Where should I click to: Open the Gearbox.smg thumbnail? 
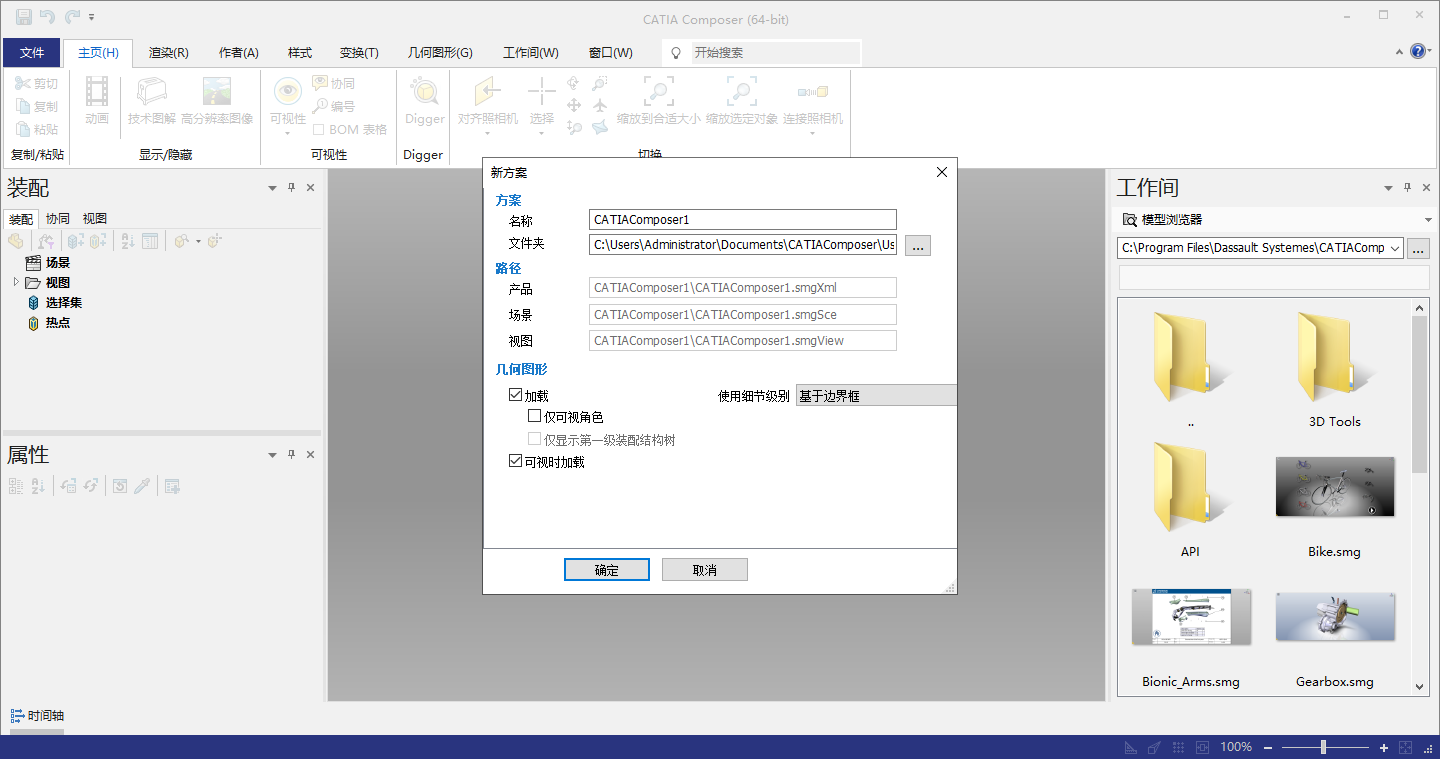(x=1334, y=617)
